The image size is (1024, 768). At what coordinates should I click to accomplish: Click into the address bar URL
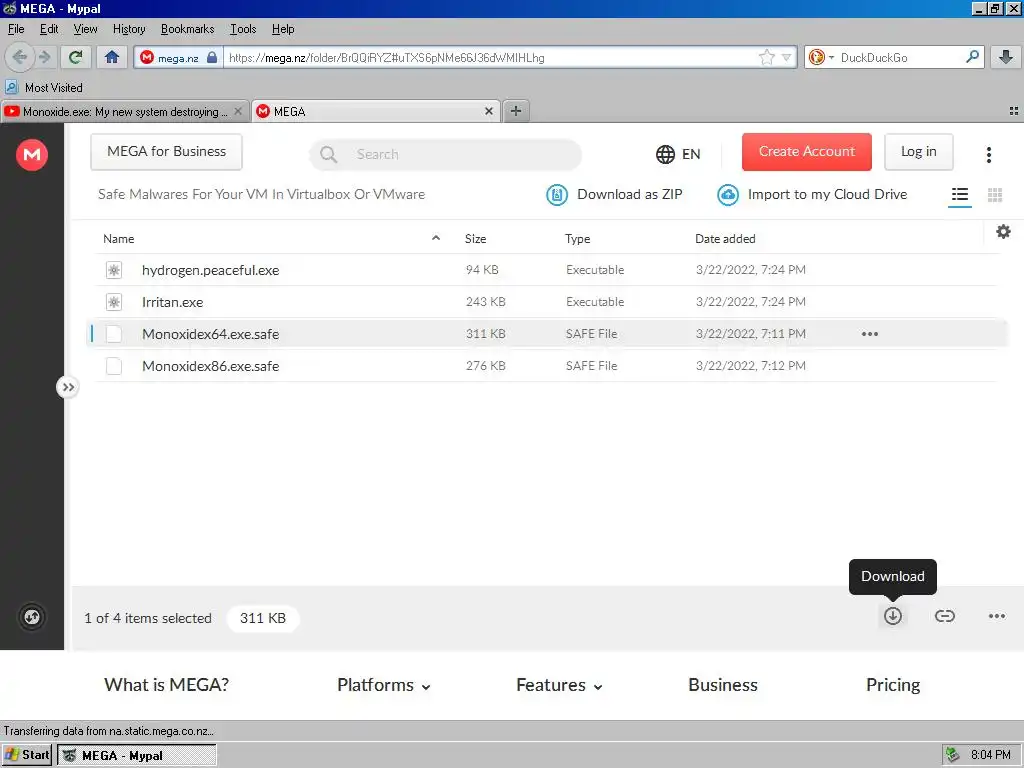(490, 57)
